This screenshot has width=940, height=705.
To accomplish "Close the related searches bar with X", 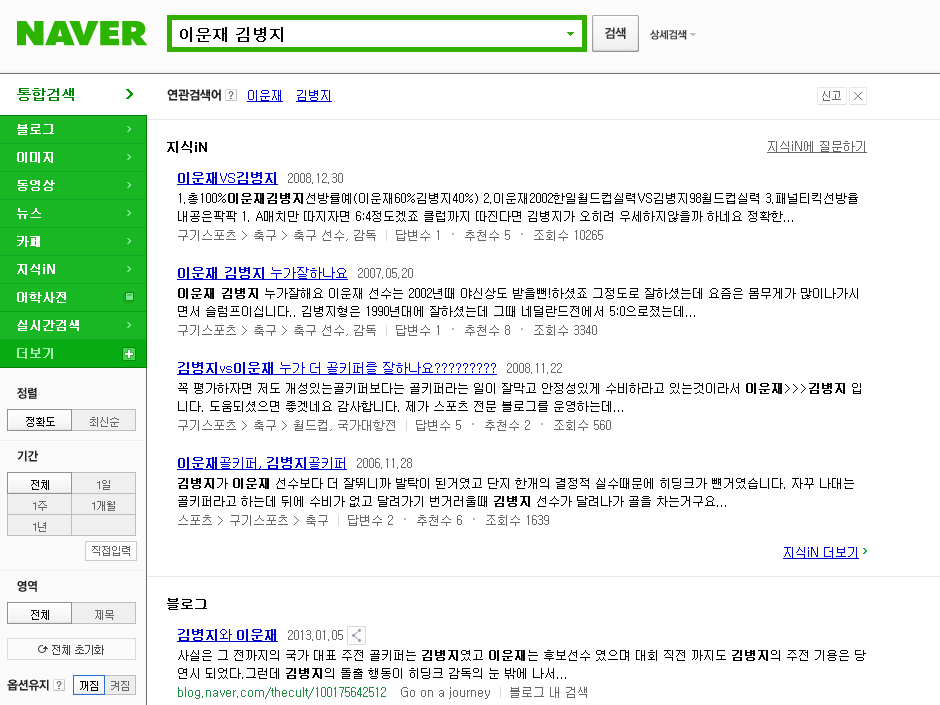I will [858, 96].
